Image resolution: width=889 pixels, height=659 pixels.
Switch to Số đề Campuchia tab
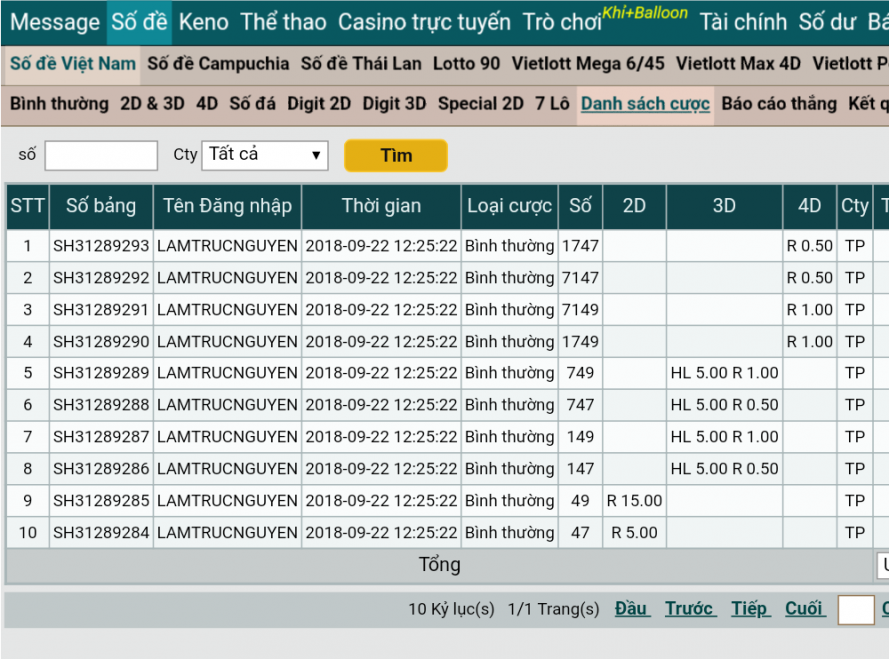(x=218, y=64)
